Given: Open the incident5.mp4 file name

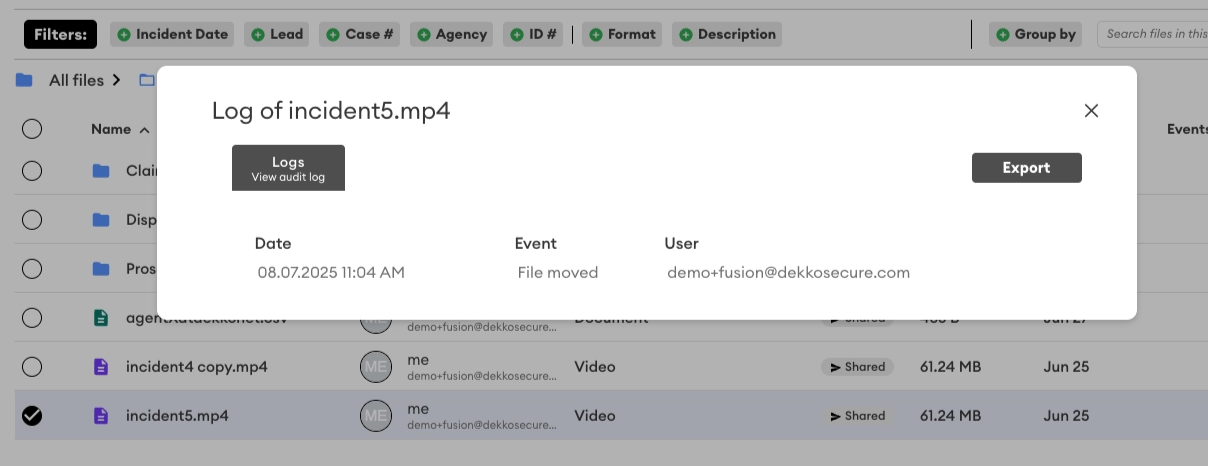Looking at the screenshot, I should 177,416.
